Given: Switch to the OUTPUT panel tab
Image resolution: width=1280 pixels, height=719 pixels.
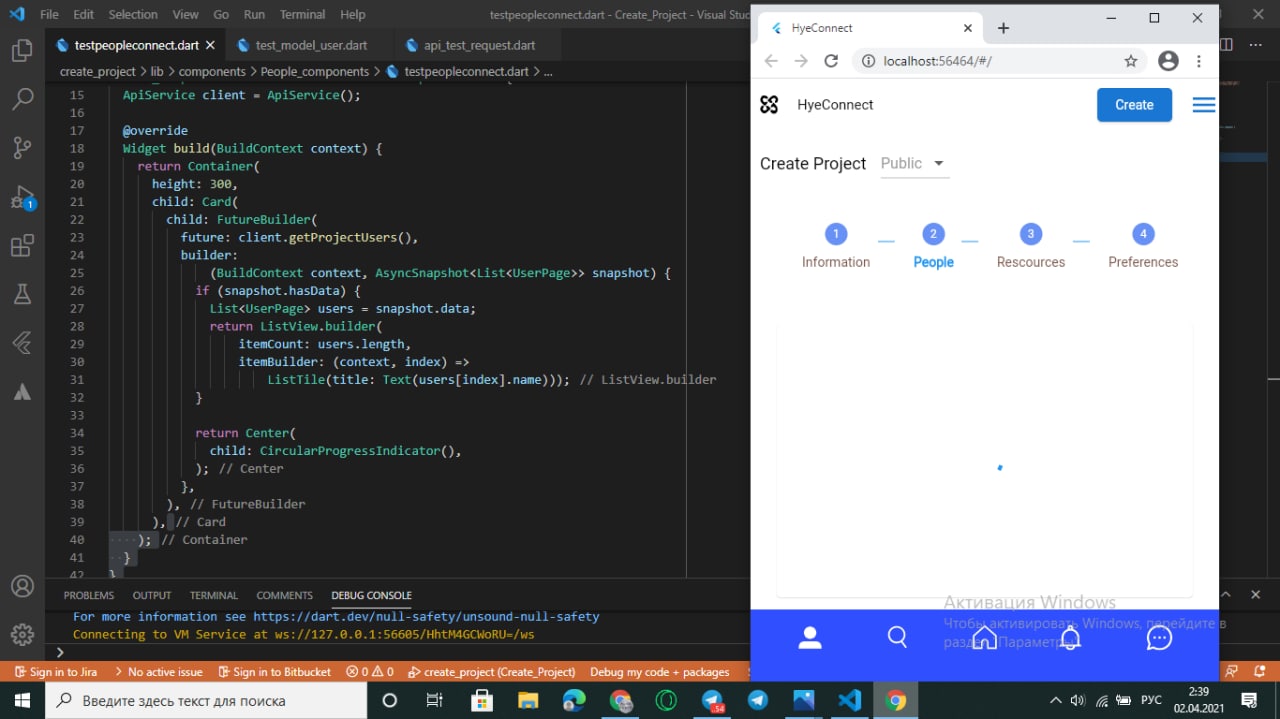Looking at the screenshot, I should [152, 595].
